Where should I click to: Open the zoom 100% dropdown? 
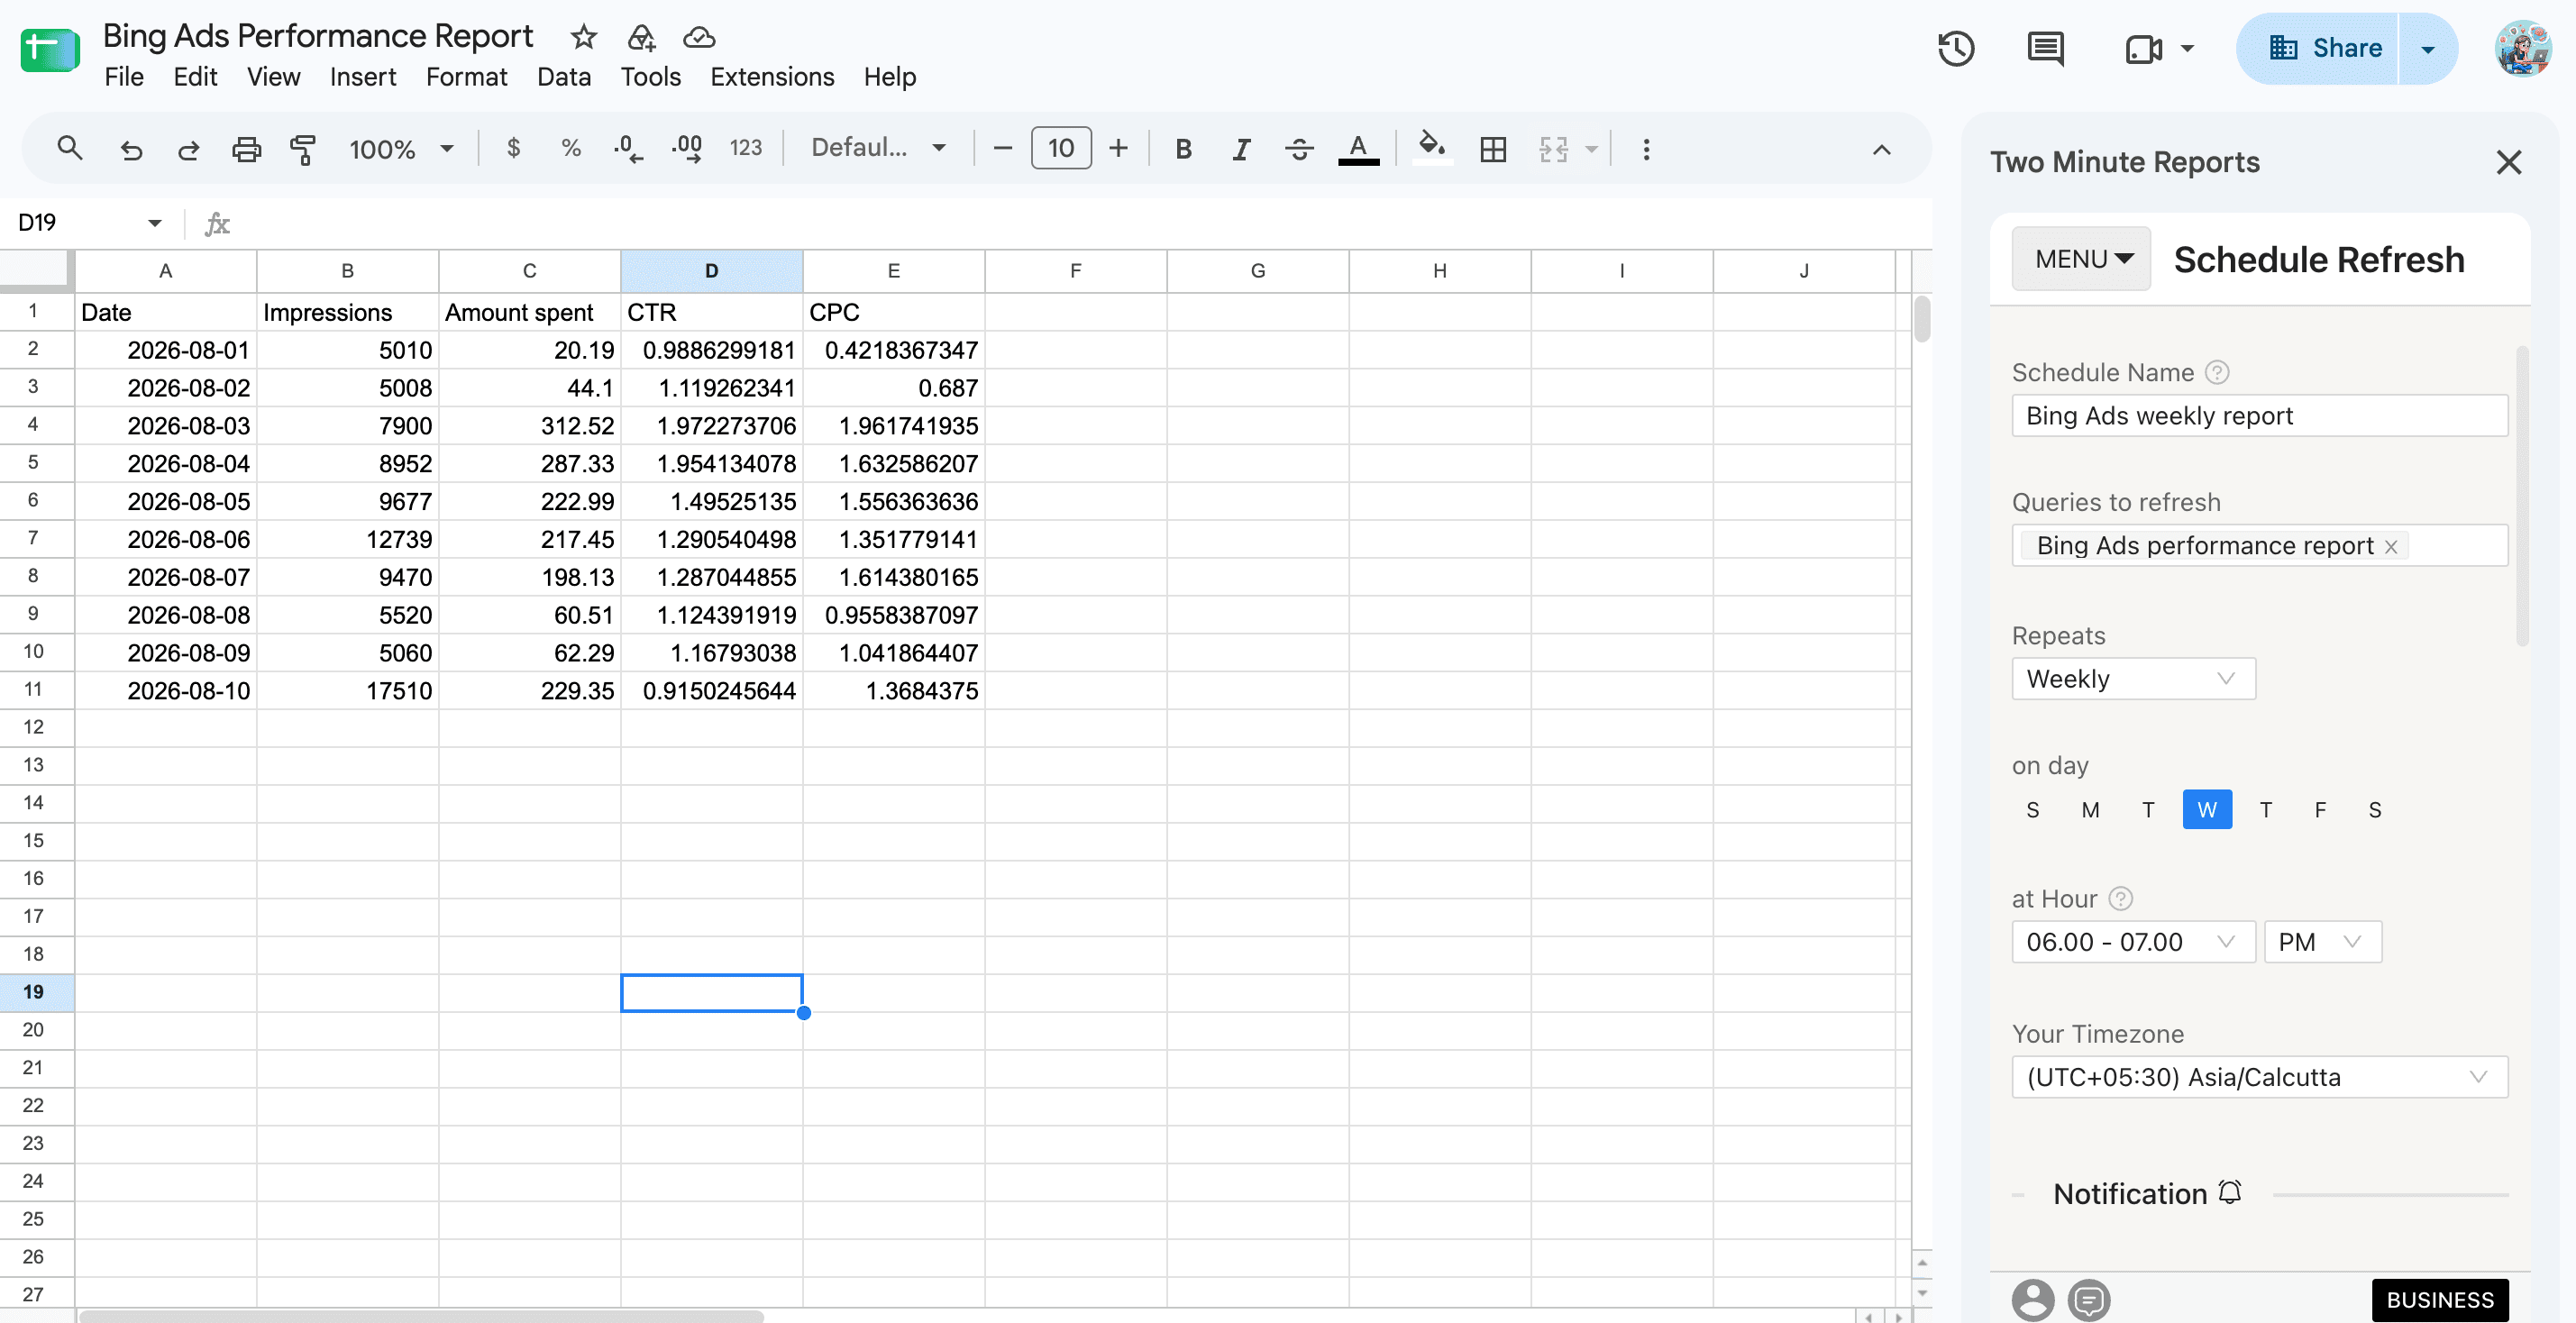click(x=401, y=149)
